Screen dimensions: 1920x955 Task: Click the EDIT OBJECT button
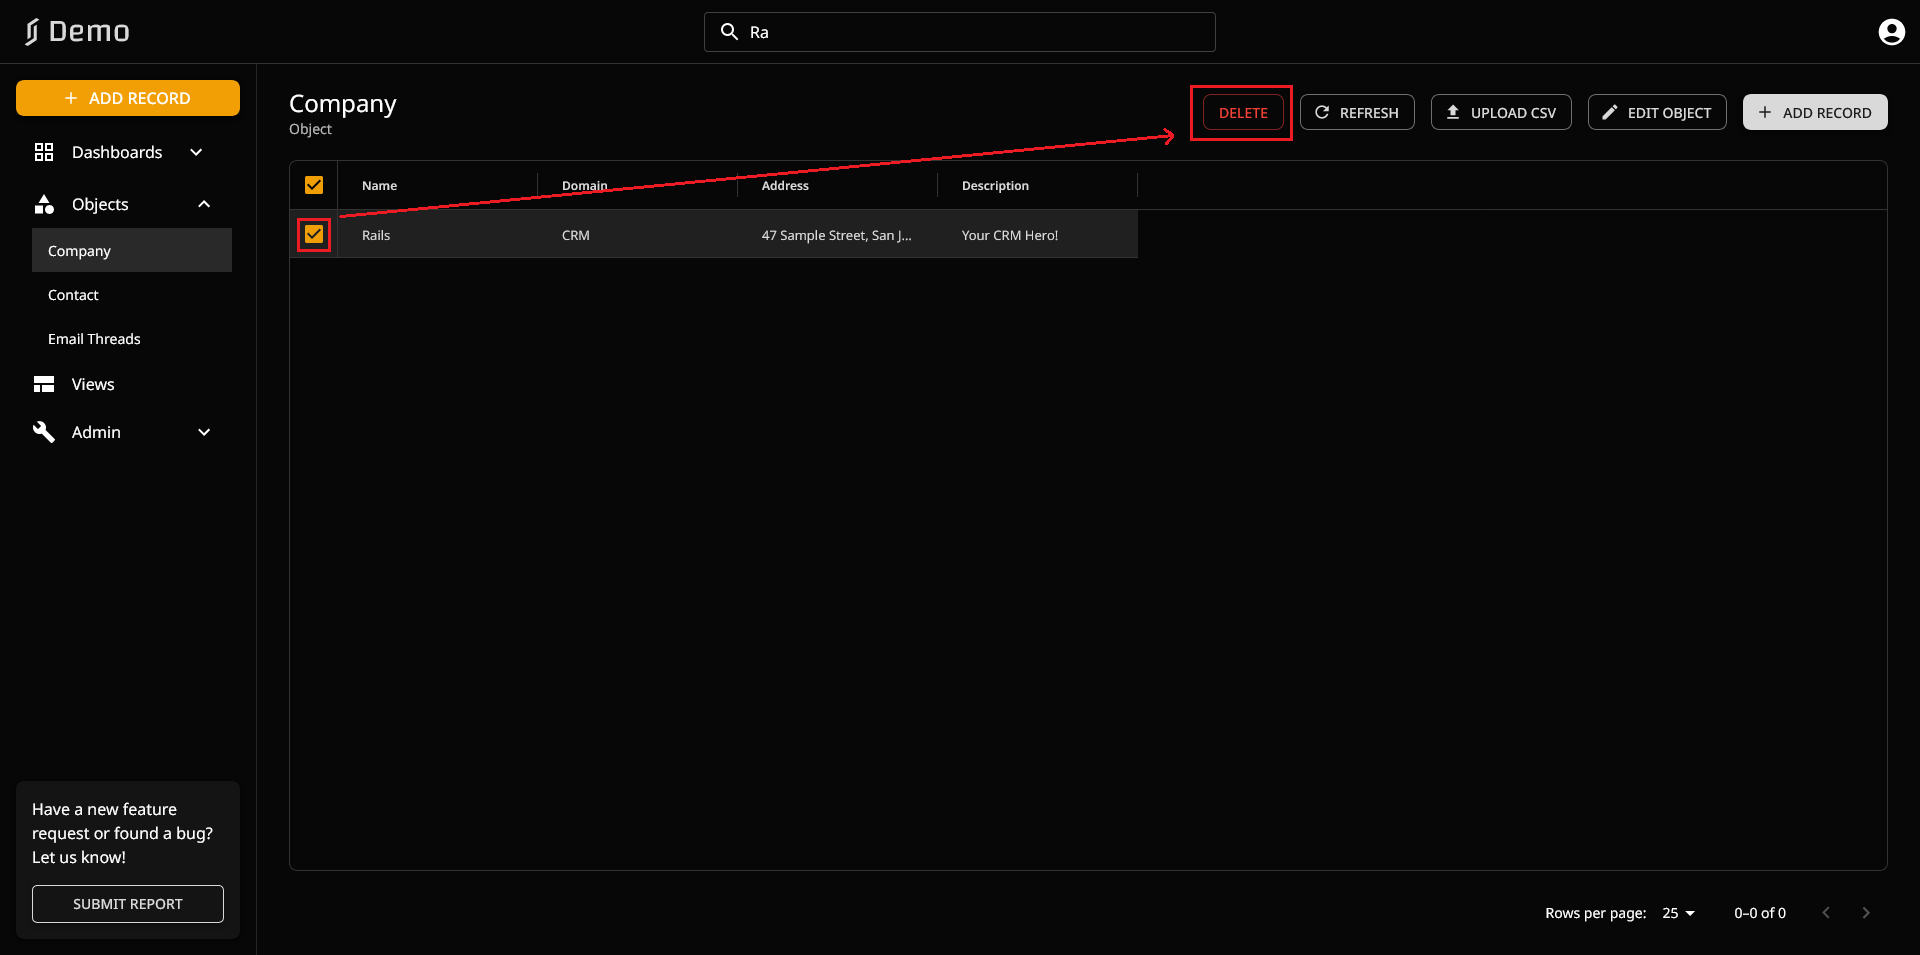click(1656, 112)
